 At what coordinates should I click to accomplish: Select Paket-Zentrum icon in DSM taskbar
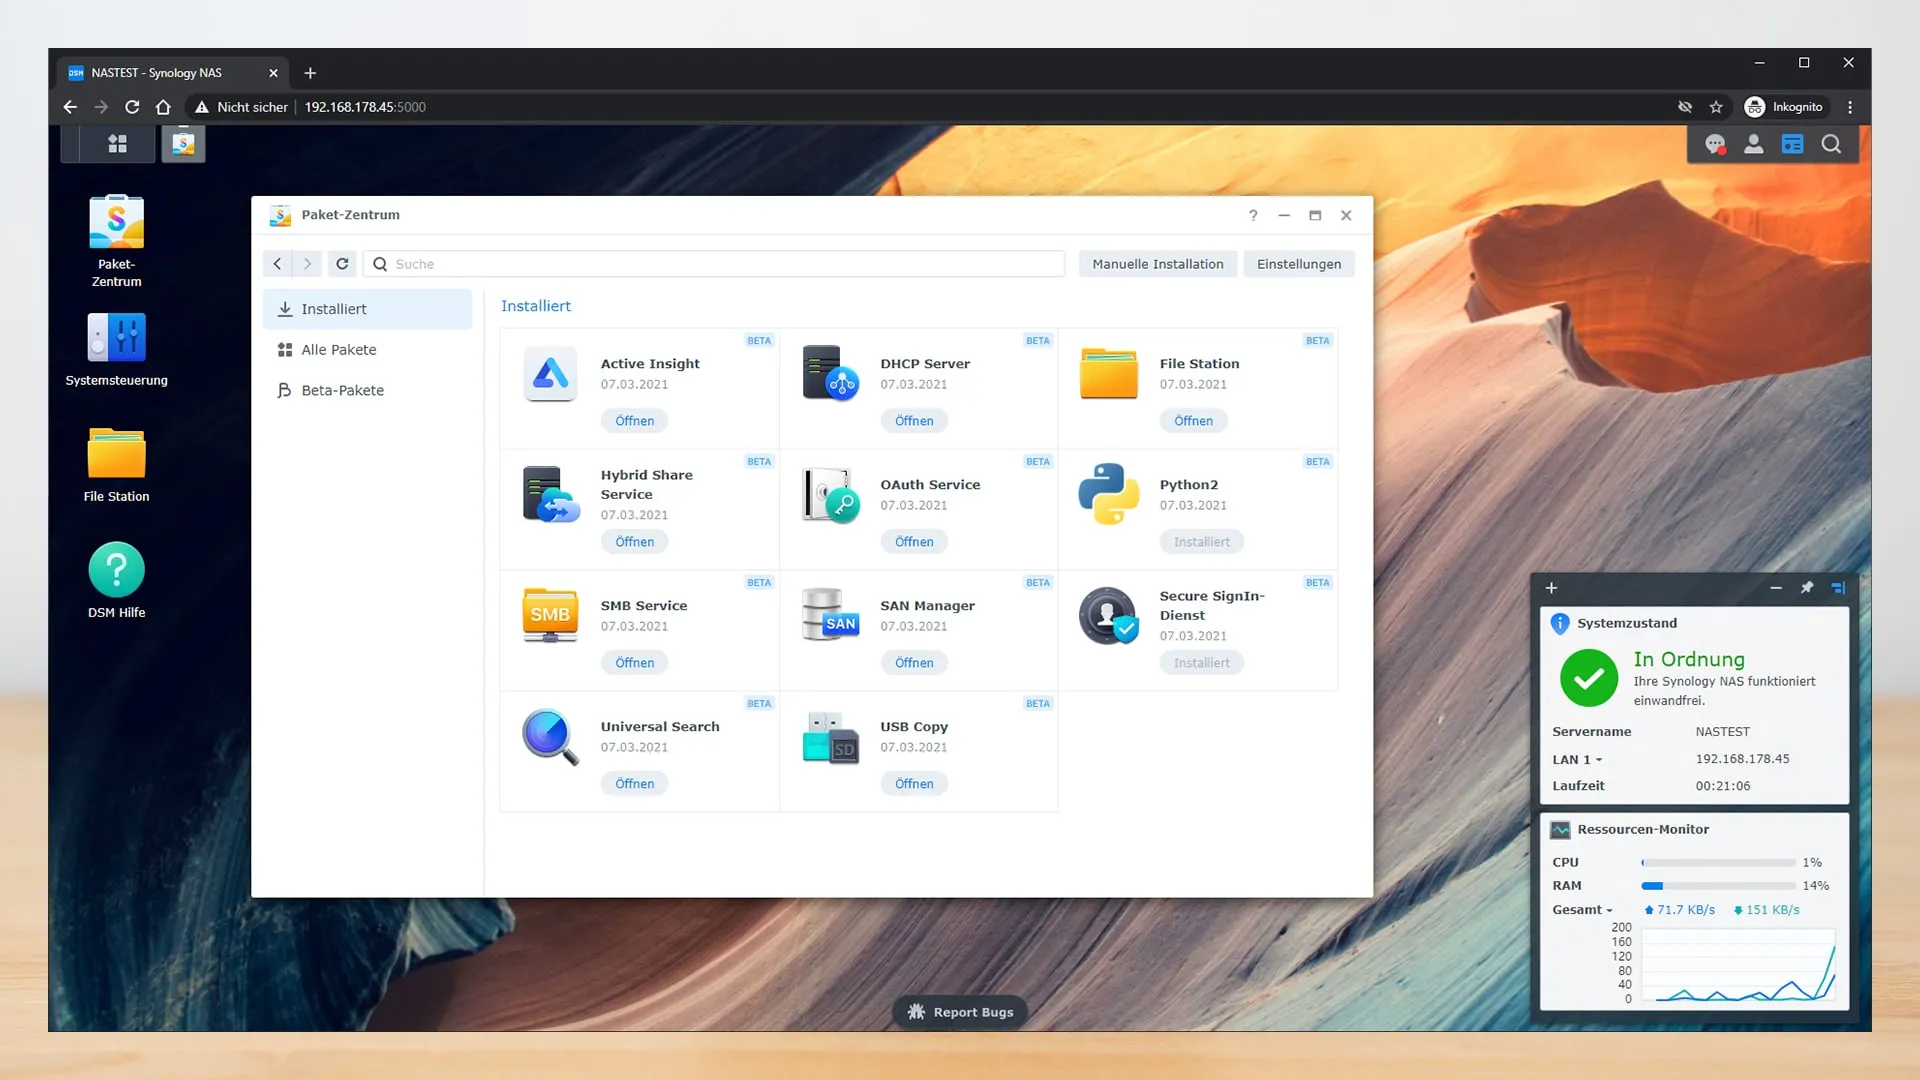(183, 144)
